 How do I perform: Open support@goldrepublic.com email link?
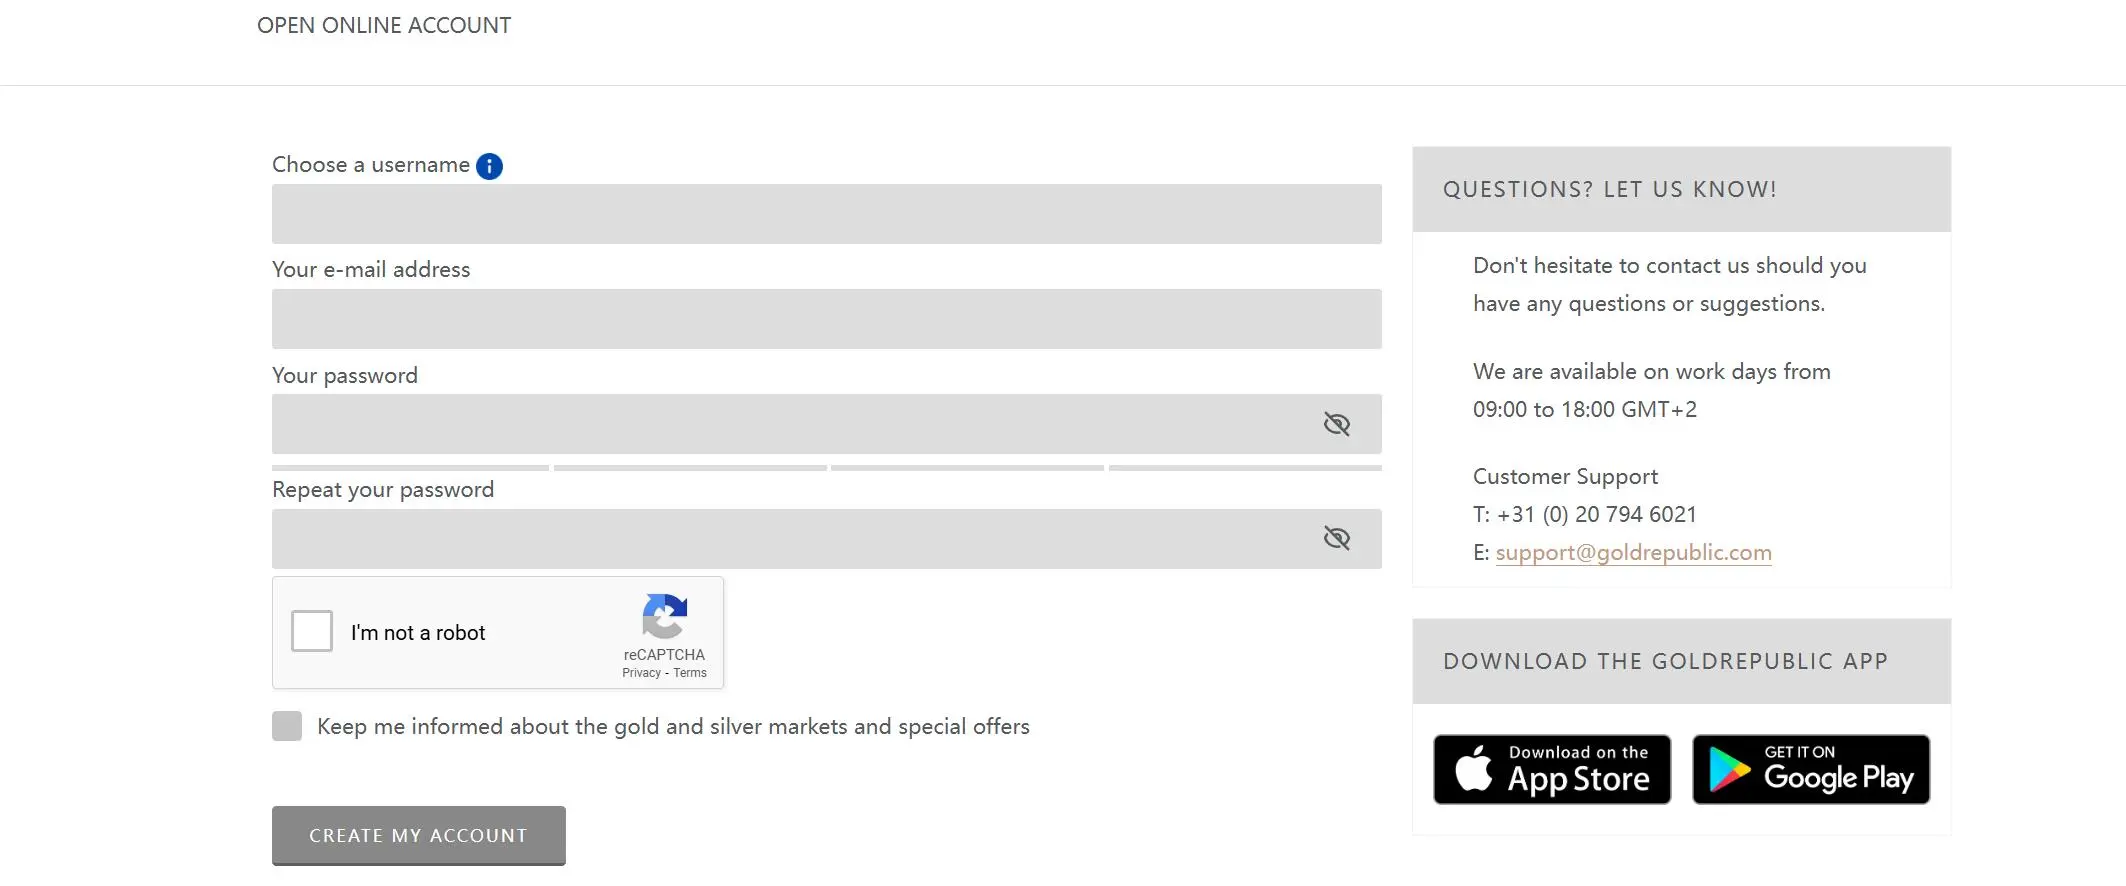pyautogui.click(x=1633, y=552)
